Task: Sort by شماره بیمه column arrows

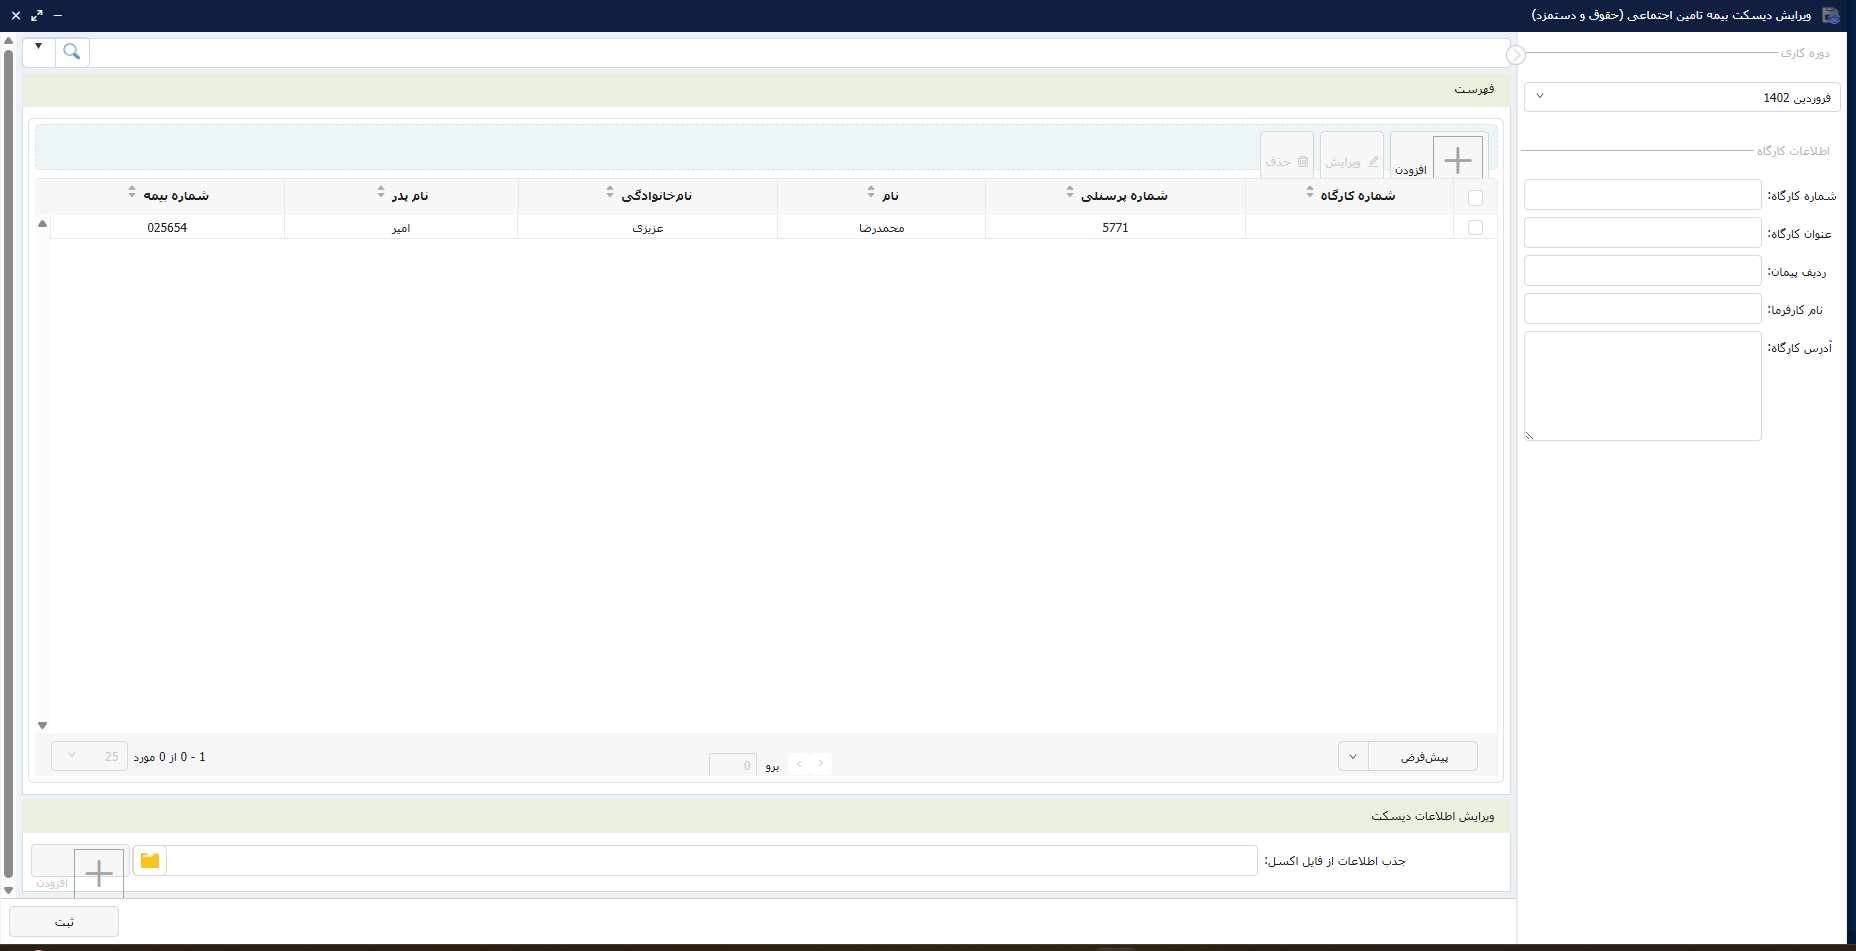Action: (x=132, y=192)
